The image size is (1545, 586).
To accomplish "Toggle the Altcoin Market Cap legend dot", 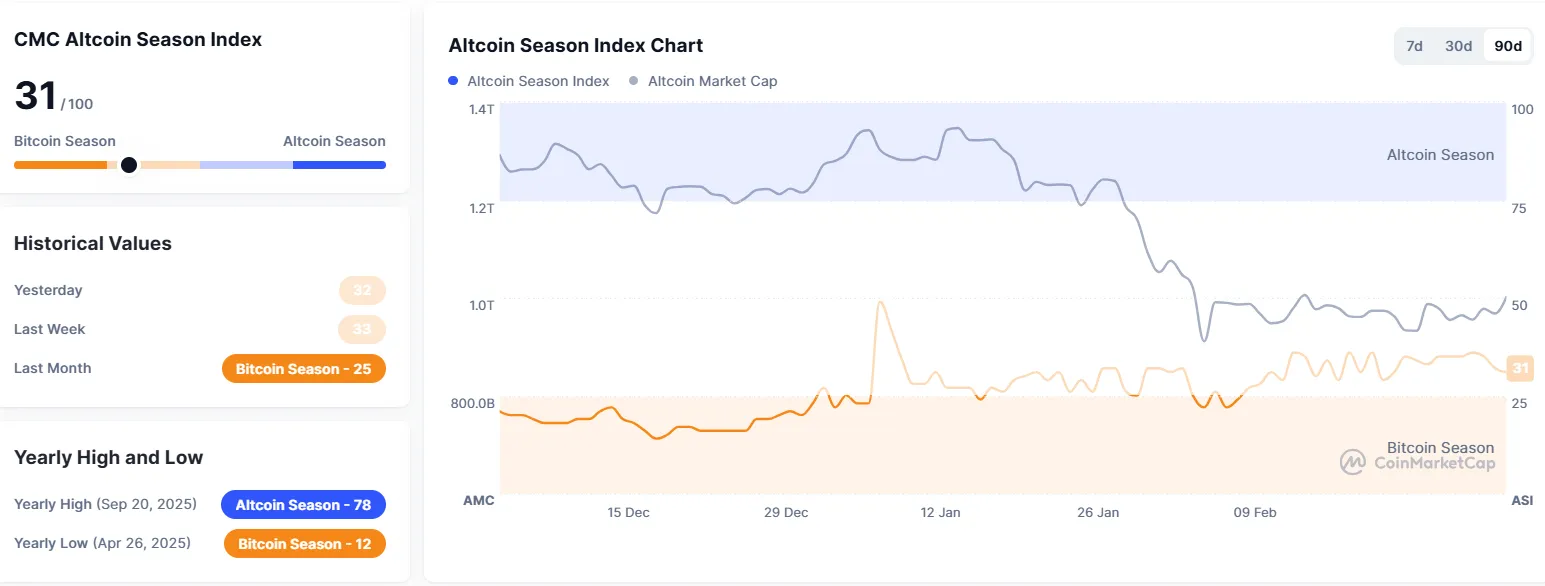I will click(634, 81).
